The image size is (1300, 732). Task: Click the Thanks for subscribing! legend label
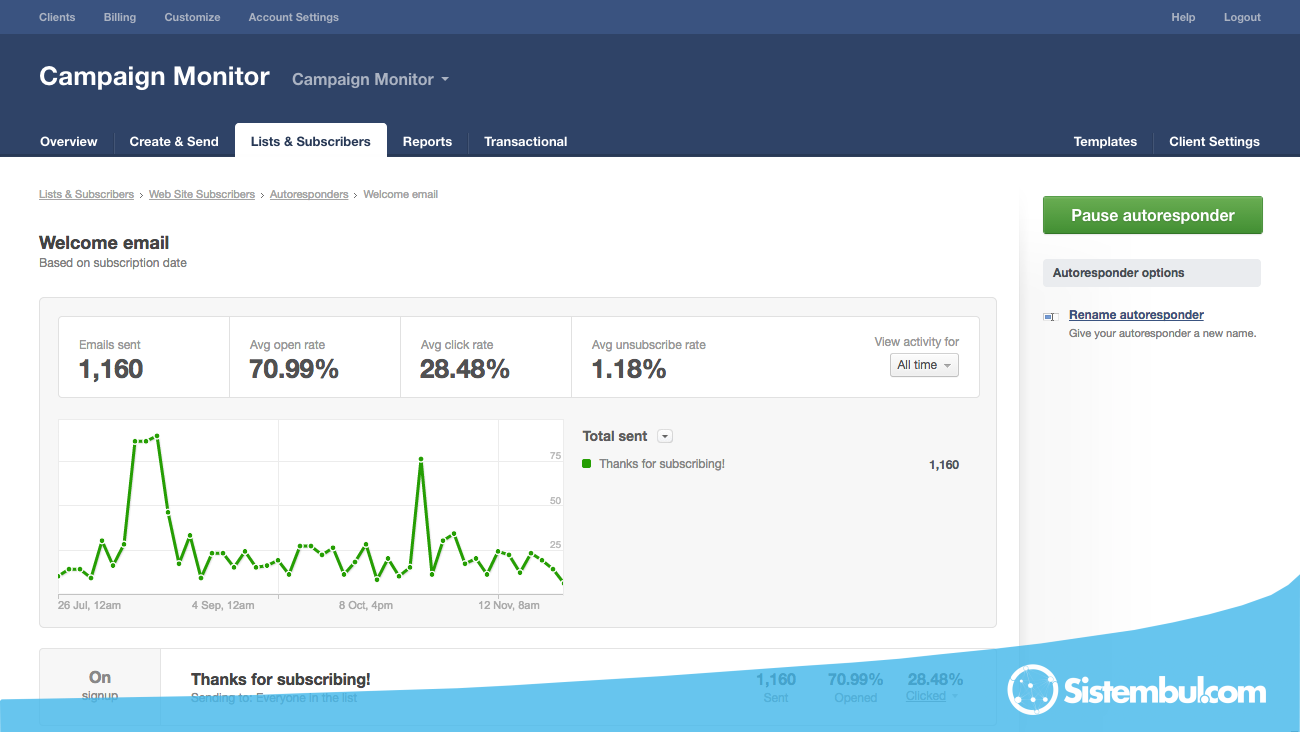[x=662, y=464]
